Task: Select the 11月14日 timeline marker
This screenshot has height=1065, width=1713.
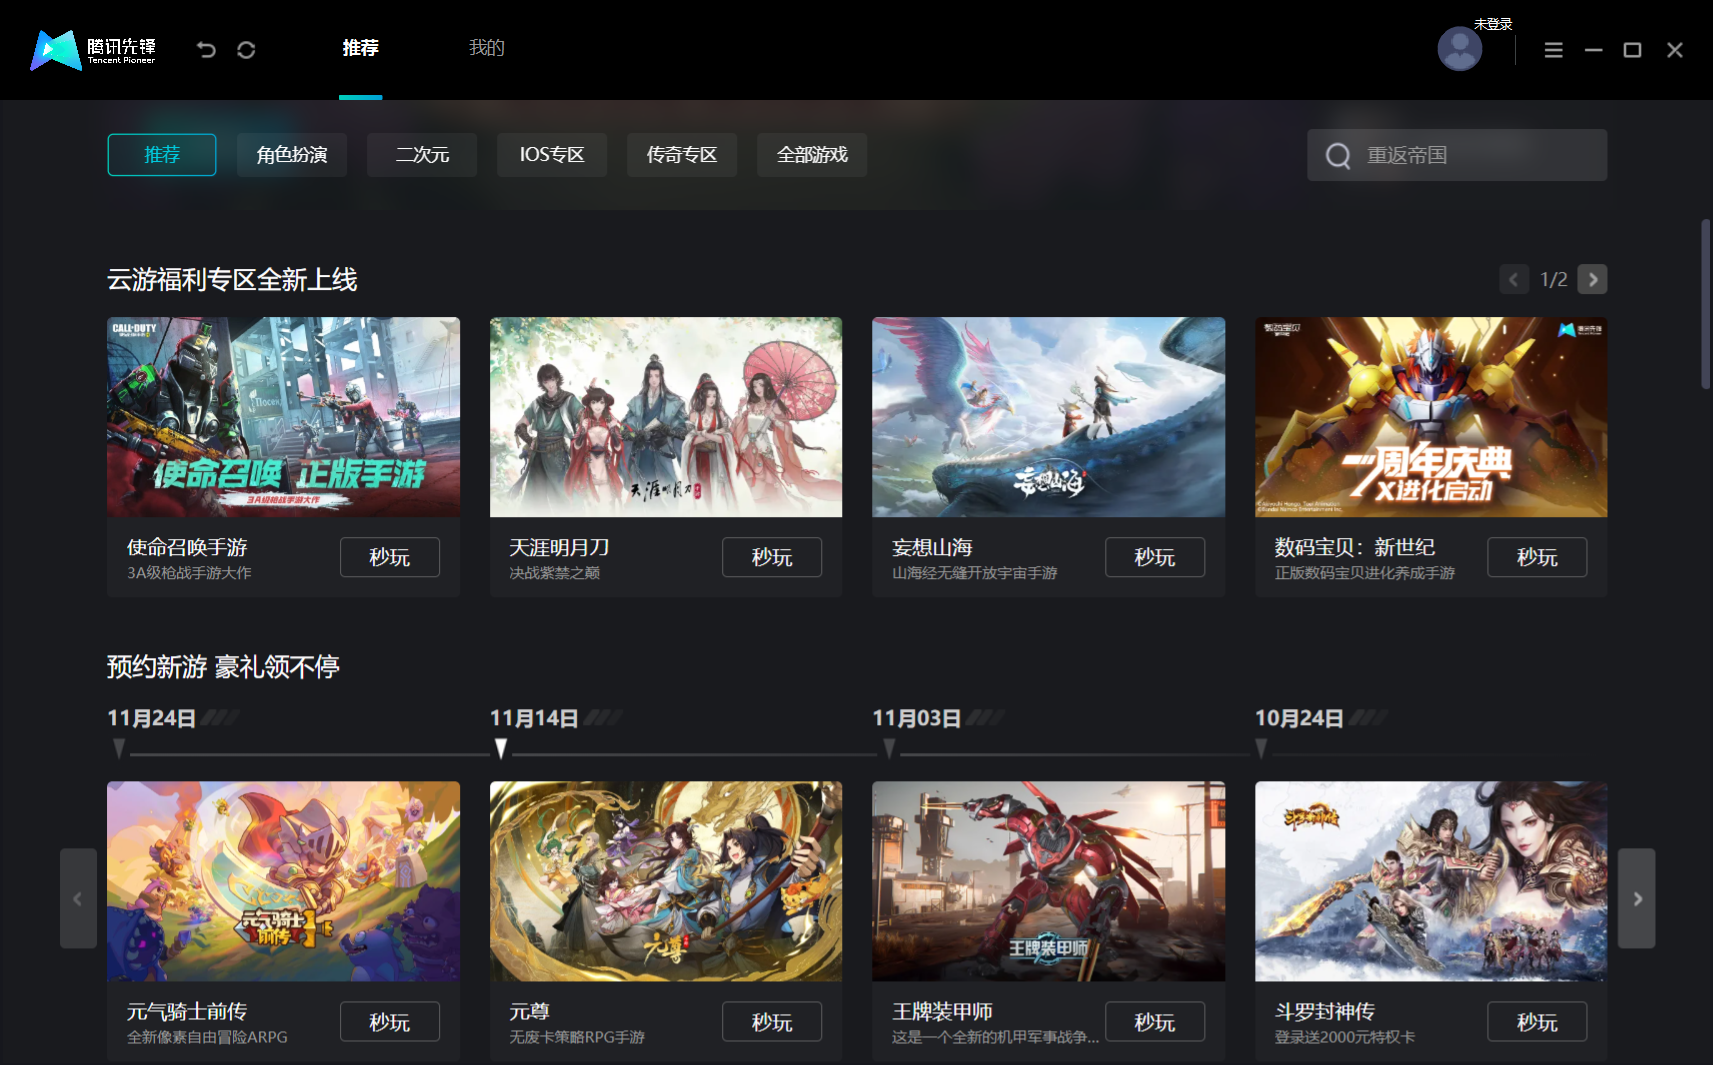Action: click(501, 749)
